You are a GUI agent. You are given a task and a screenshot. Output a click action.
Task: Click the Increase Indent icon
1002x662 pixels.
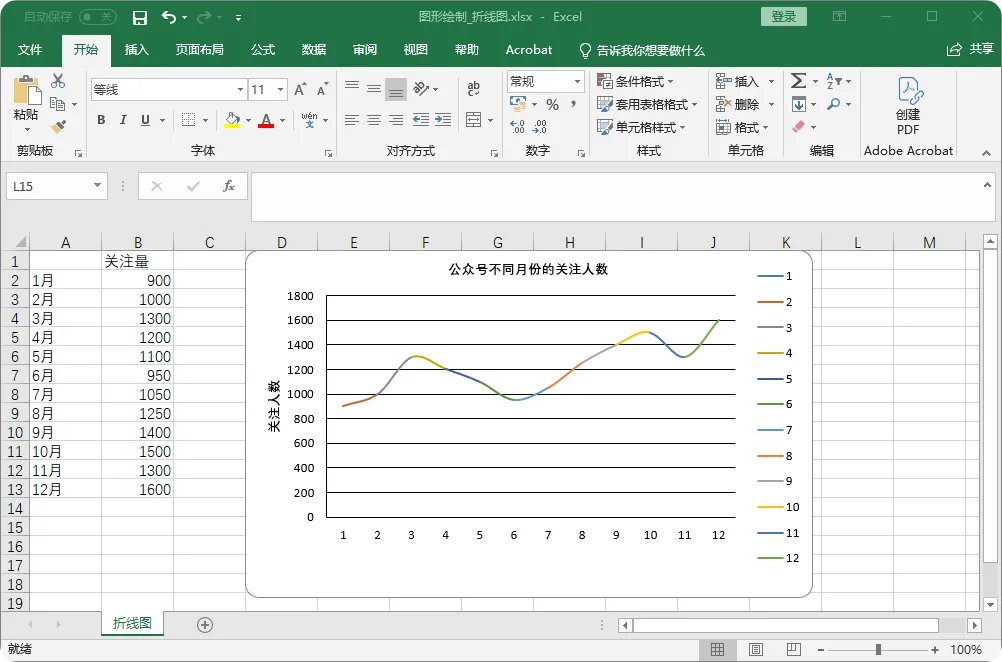443,119
